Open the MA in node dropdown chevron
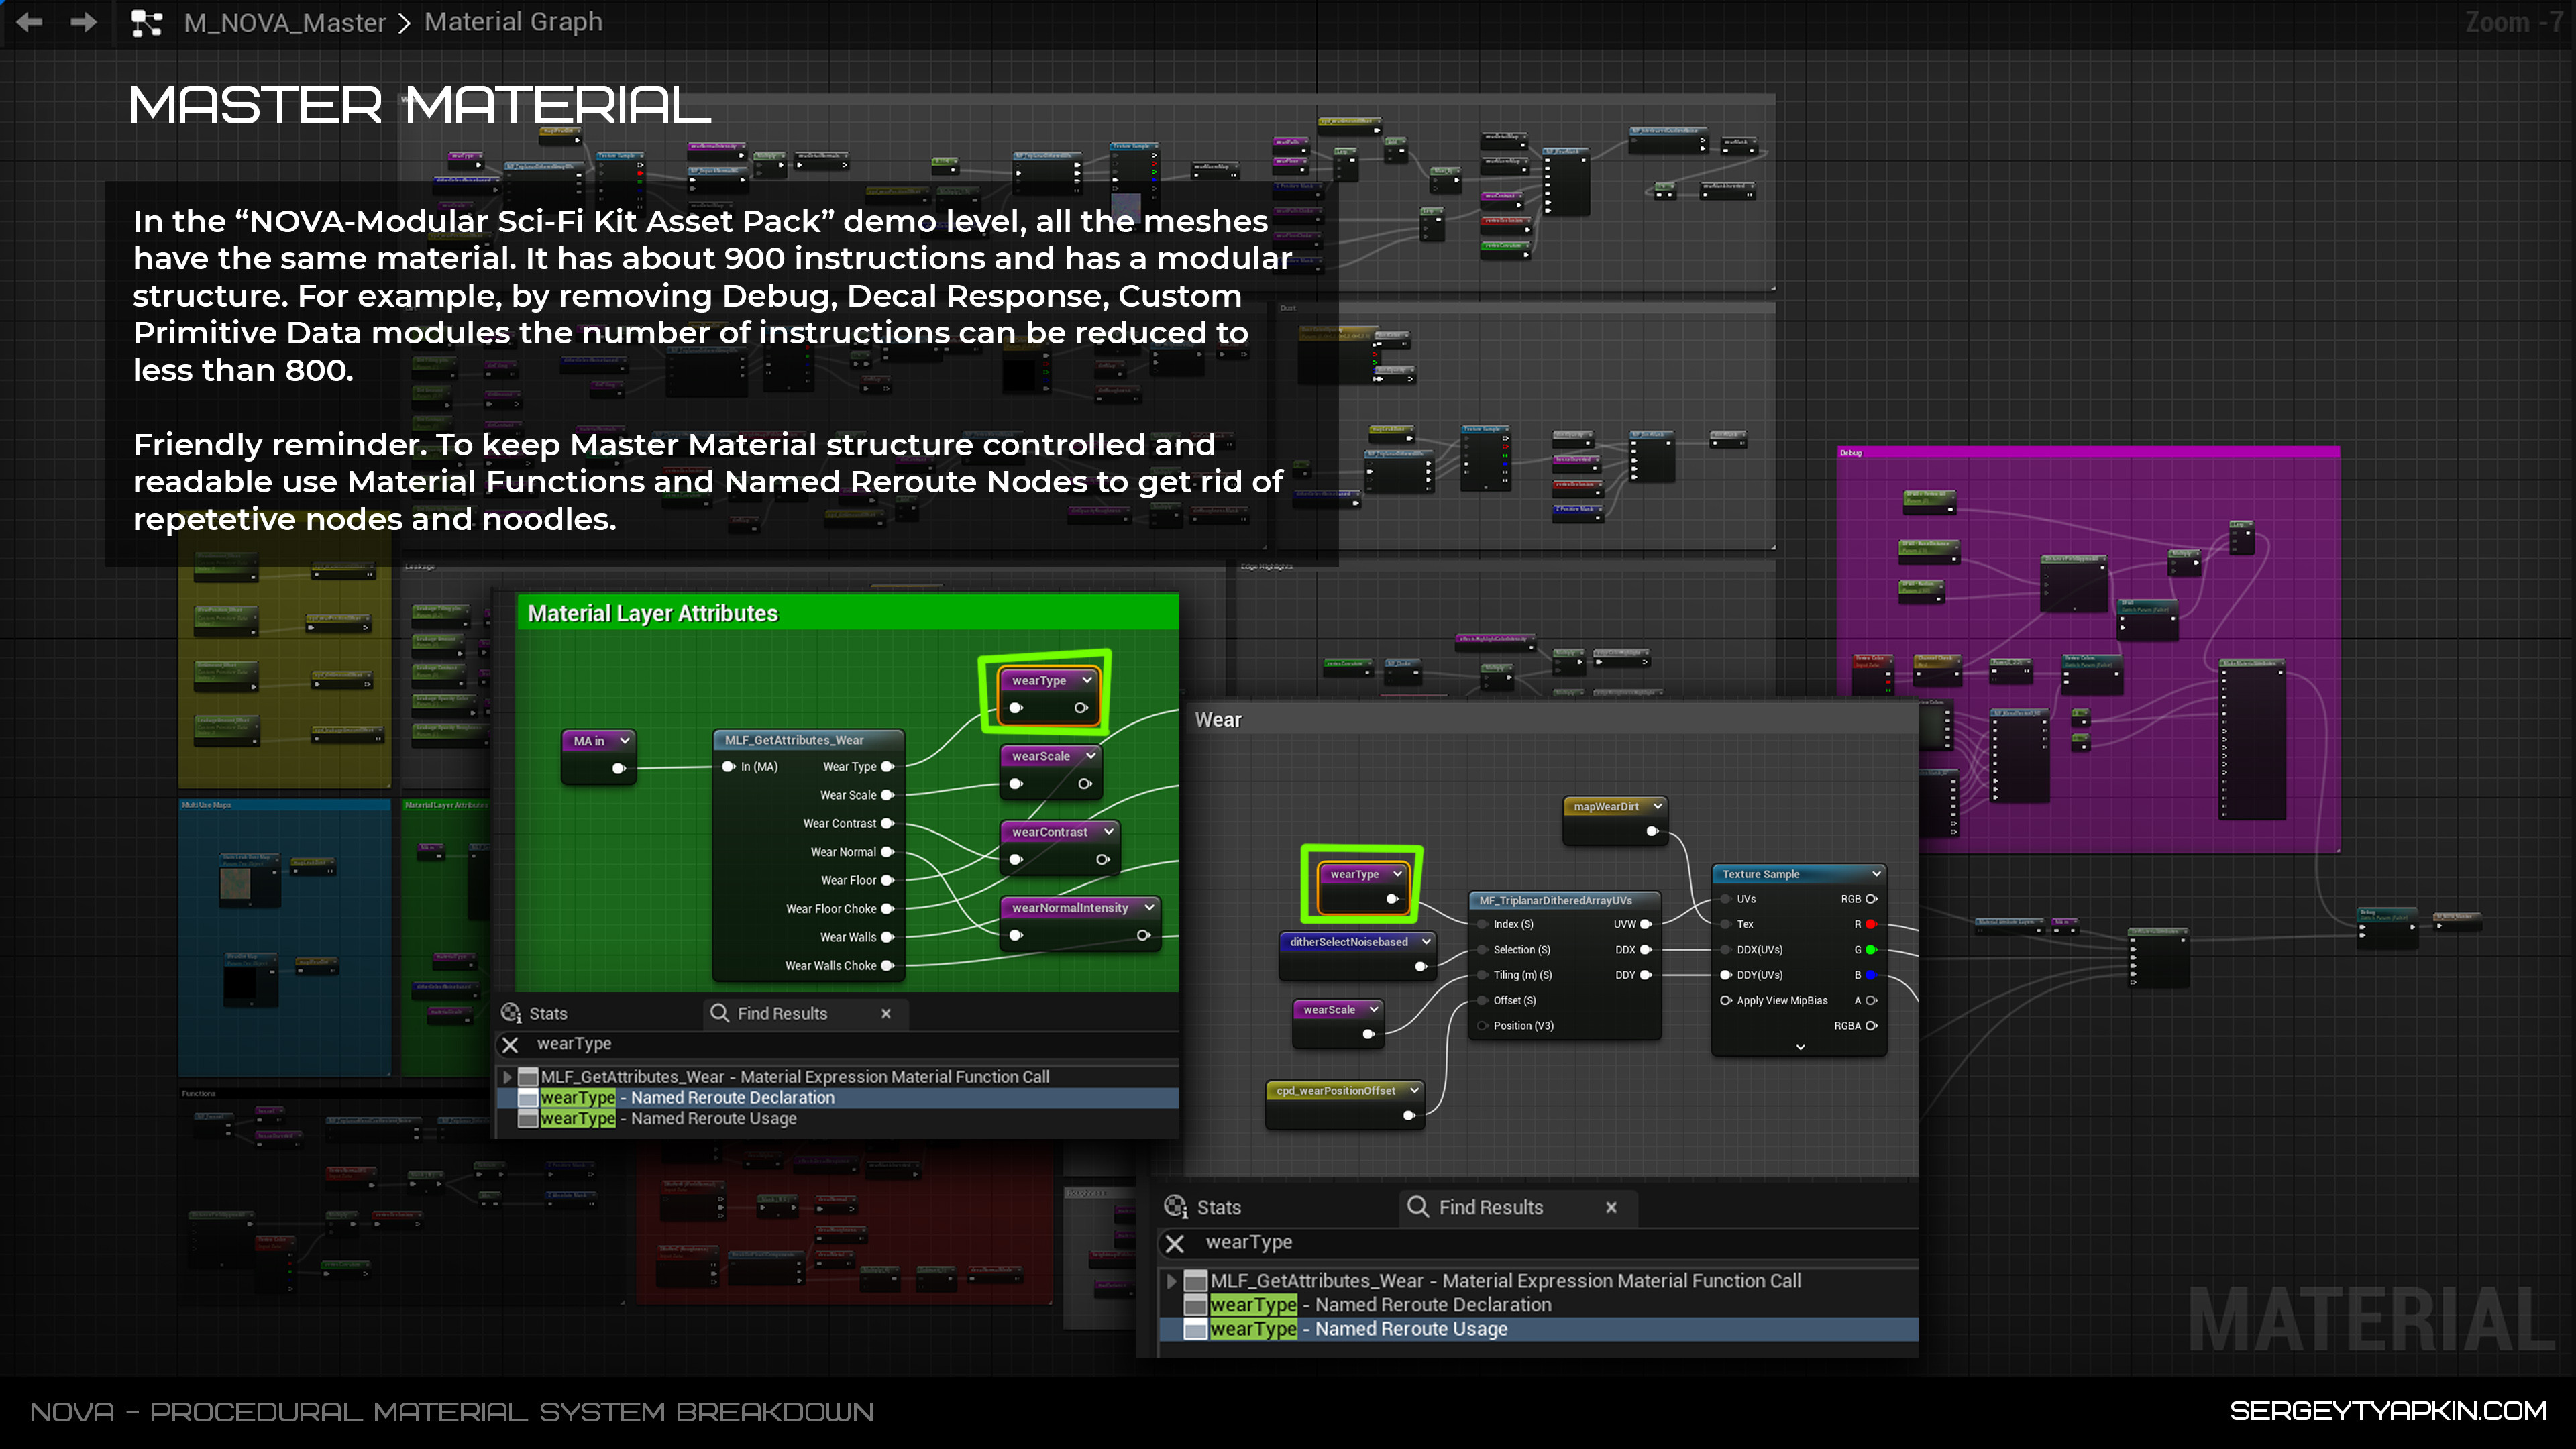The height and width of the screenshot is (1449, 2576). pyautogui.click(x=624, y=741)
